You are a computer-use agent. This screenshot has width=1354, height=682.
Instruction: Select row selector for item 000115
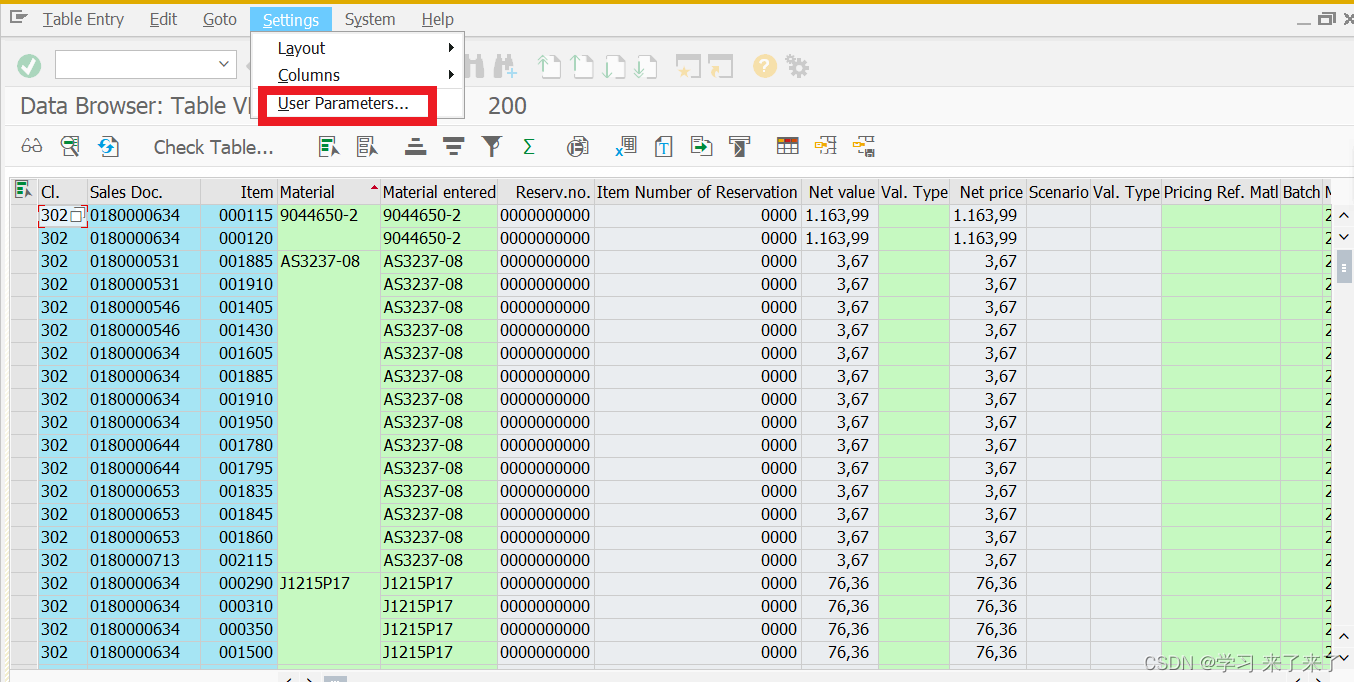[23, 215]
